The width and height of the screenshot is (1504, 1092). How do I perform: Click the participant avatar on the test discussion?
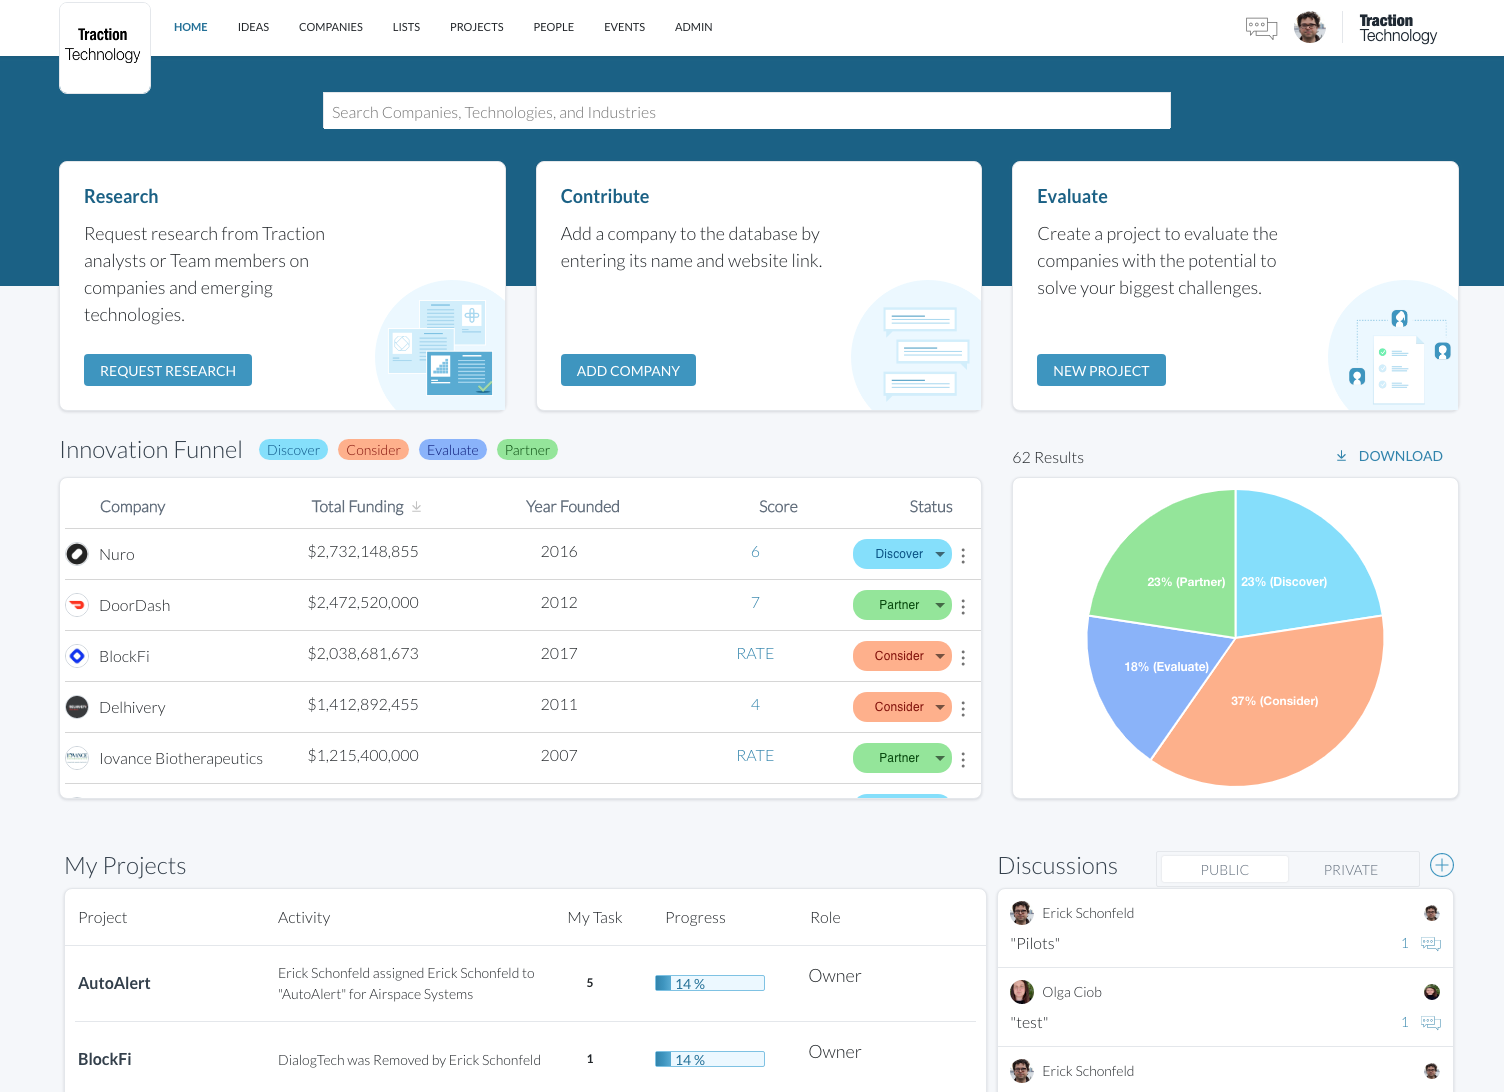pos(1432,992)
